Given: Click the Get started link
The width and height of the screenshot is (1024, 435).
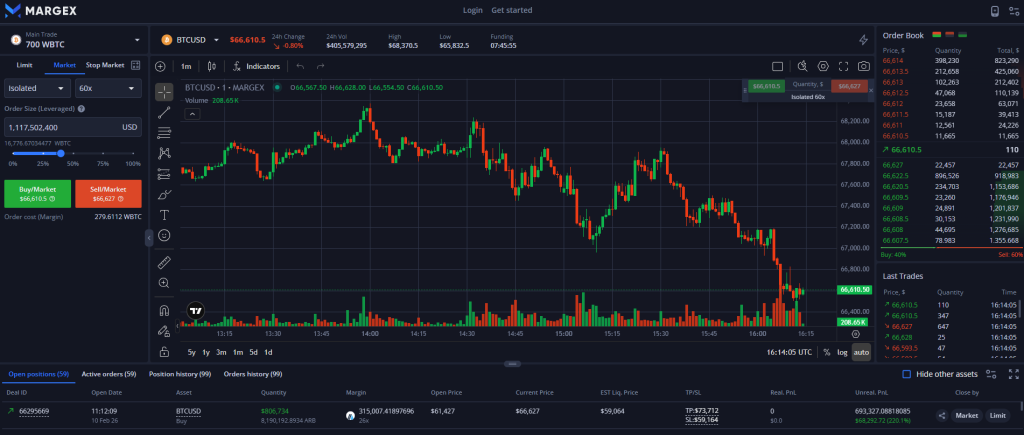Looking at the screenshot, I should [x=511, y=10].
